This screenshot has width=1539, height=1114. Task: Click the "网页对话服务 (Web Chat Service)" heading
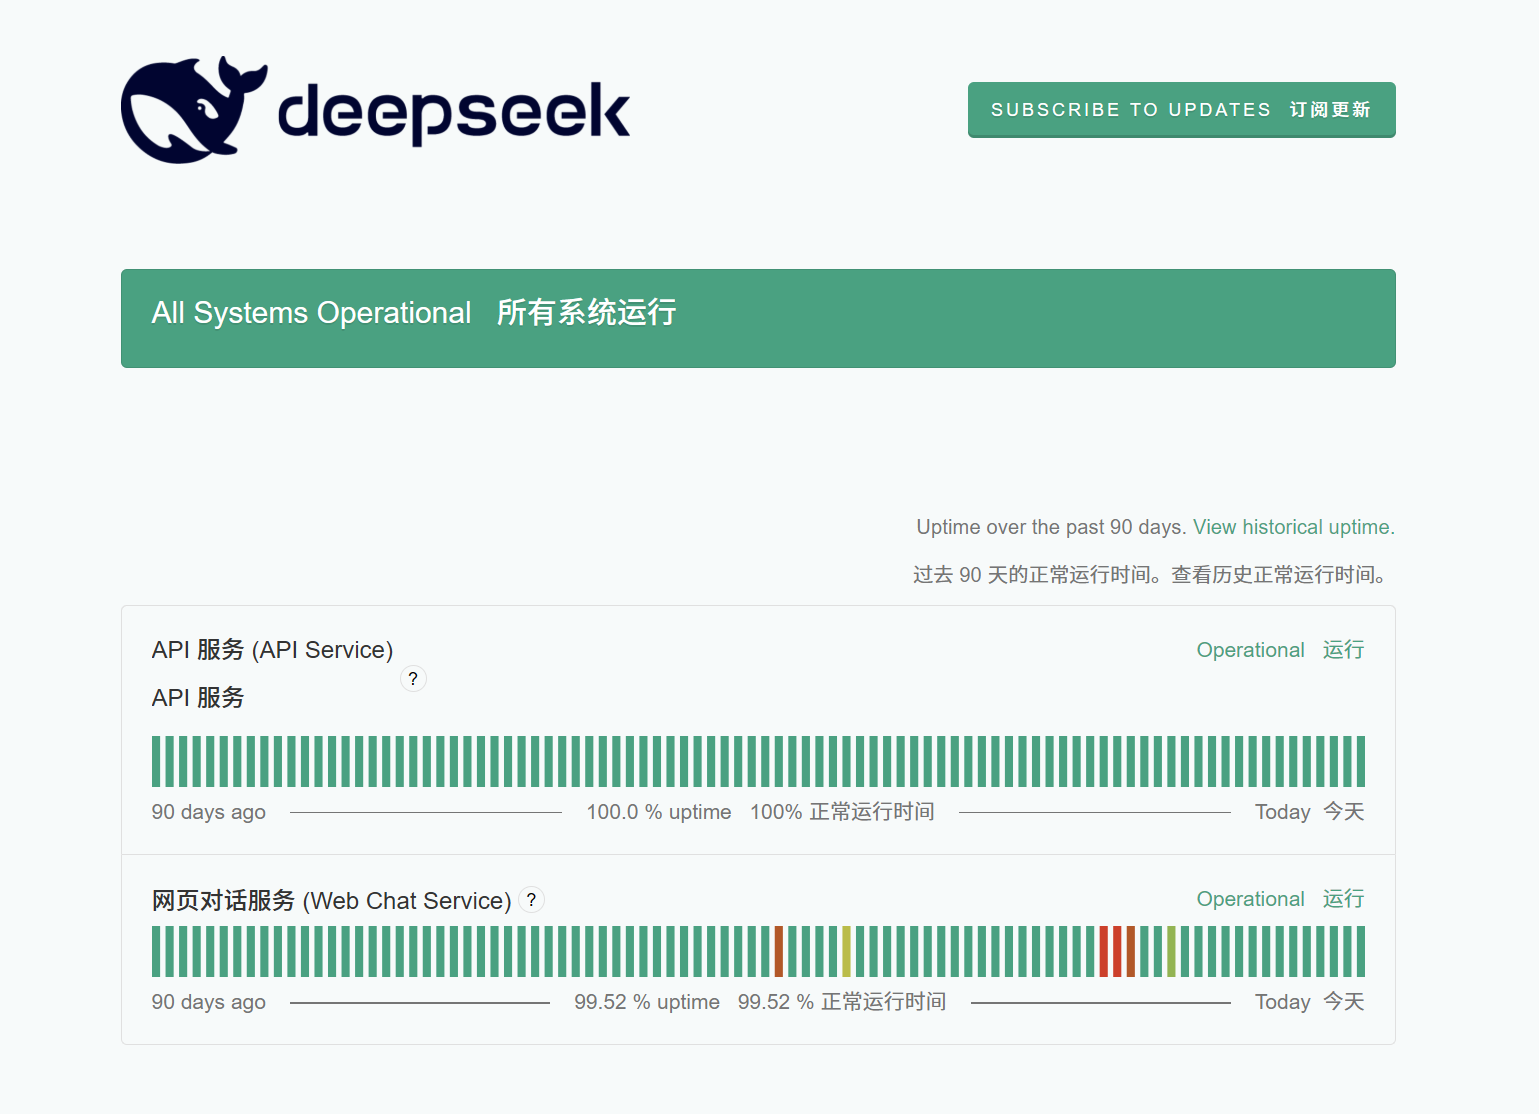pos(332,901)
